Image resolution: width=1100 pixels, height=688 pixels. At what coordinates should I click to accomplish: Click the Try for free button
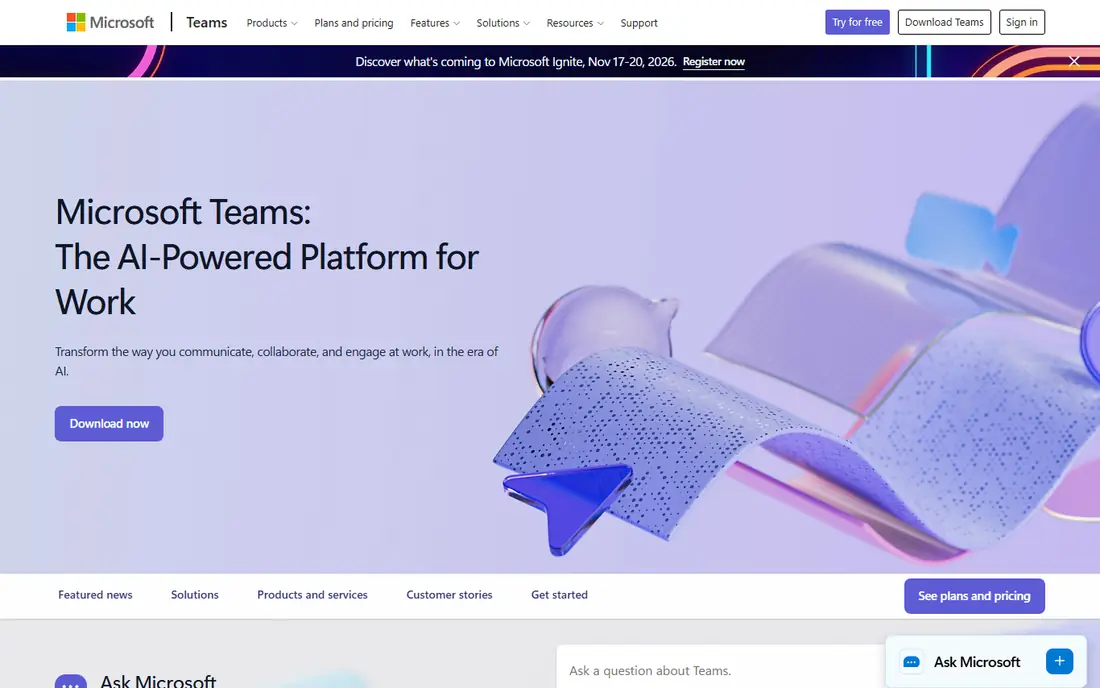click(857, 22)
